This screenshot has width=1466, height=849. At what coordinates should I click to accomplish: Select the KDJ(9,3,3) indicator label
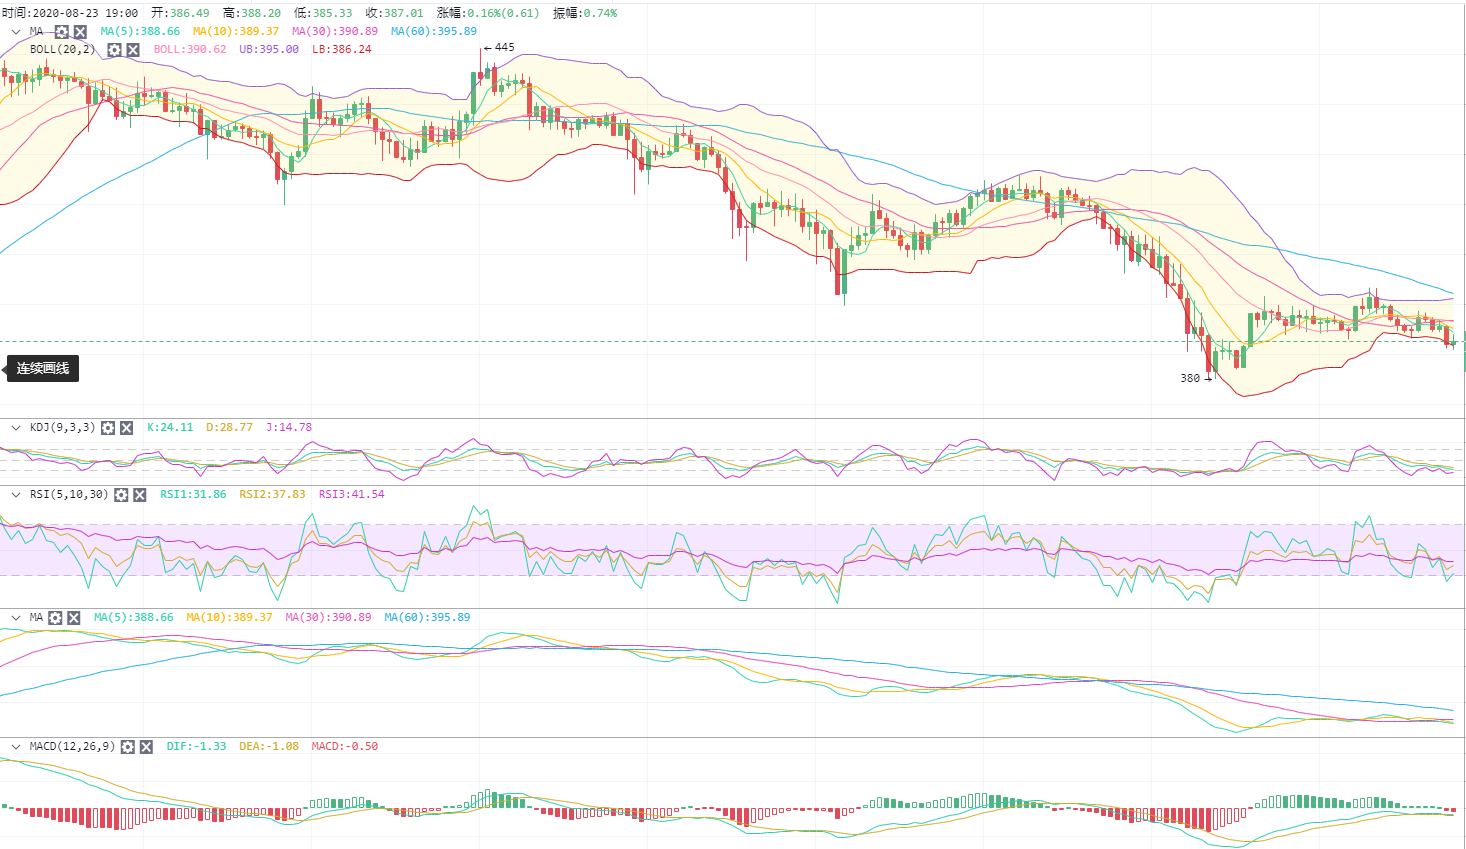(62, 428)
